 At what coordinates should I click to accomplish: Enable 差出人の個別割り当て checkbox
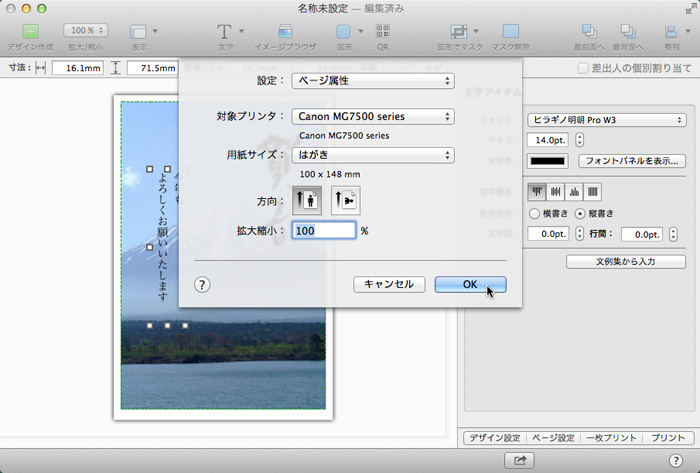(584, 68)
